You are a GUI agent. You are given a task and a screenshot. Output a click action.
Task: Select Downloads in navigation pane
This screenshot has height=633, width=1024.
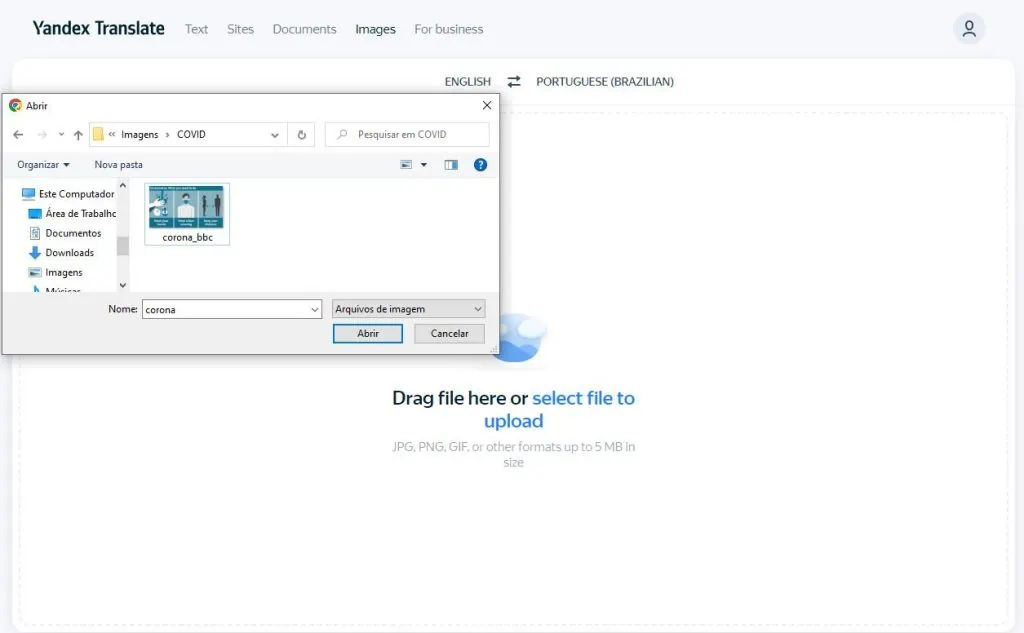coord(69,253)
